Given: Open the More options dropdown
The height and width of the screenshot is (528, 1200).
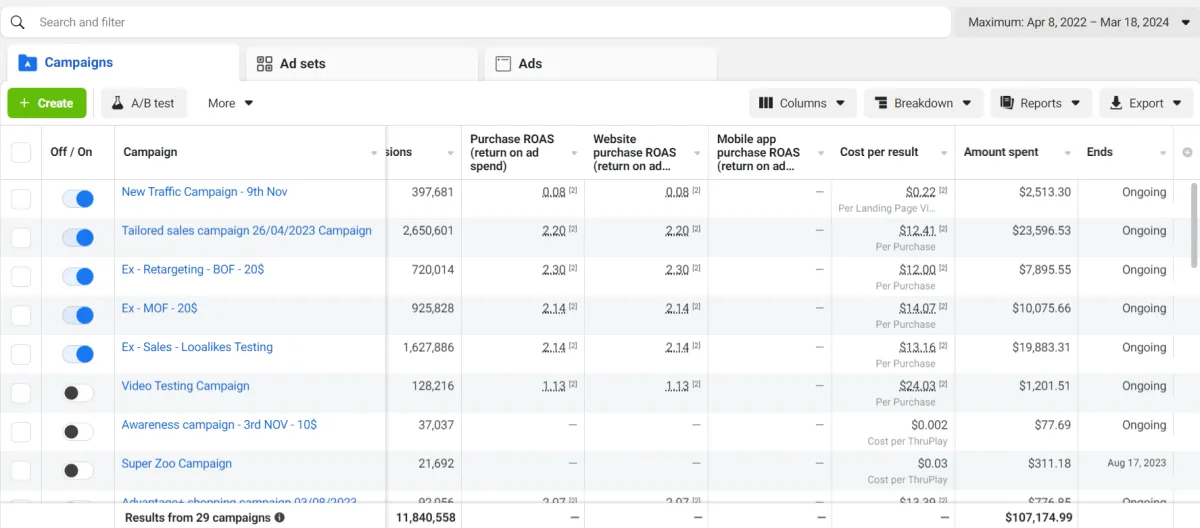Looking at the screenshot, I should click(230, 103).
